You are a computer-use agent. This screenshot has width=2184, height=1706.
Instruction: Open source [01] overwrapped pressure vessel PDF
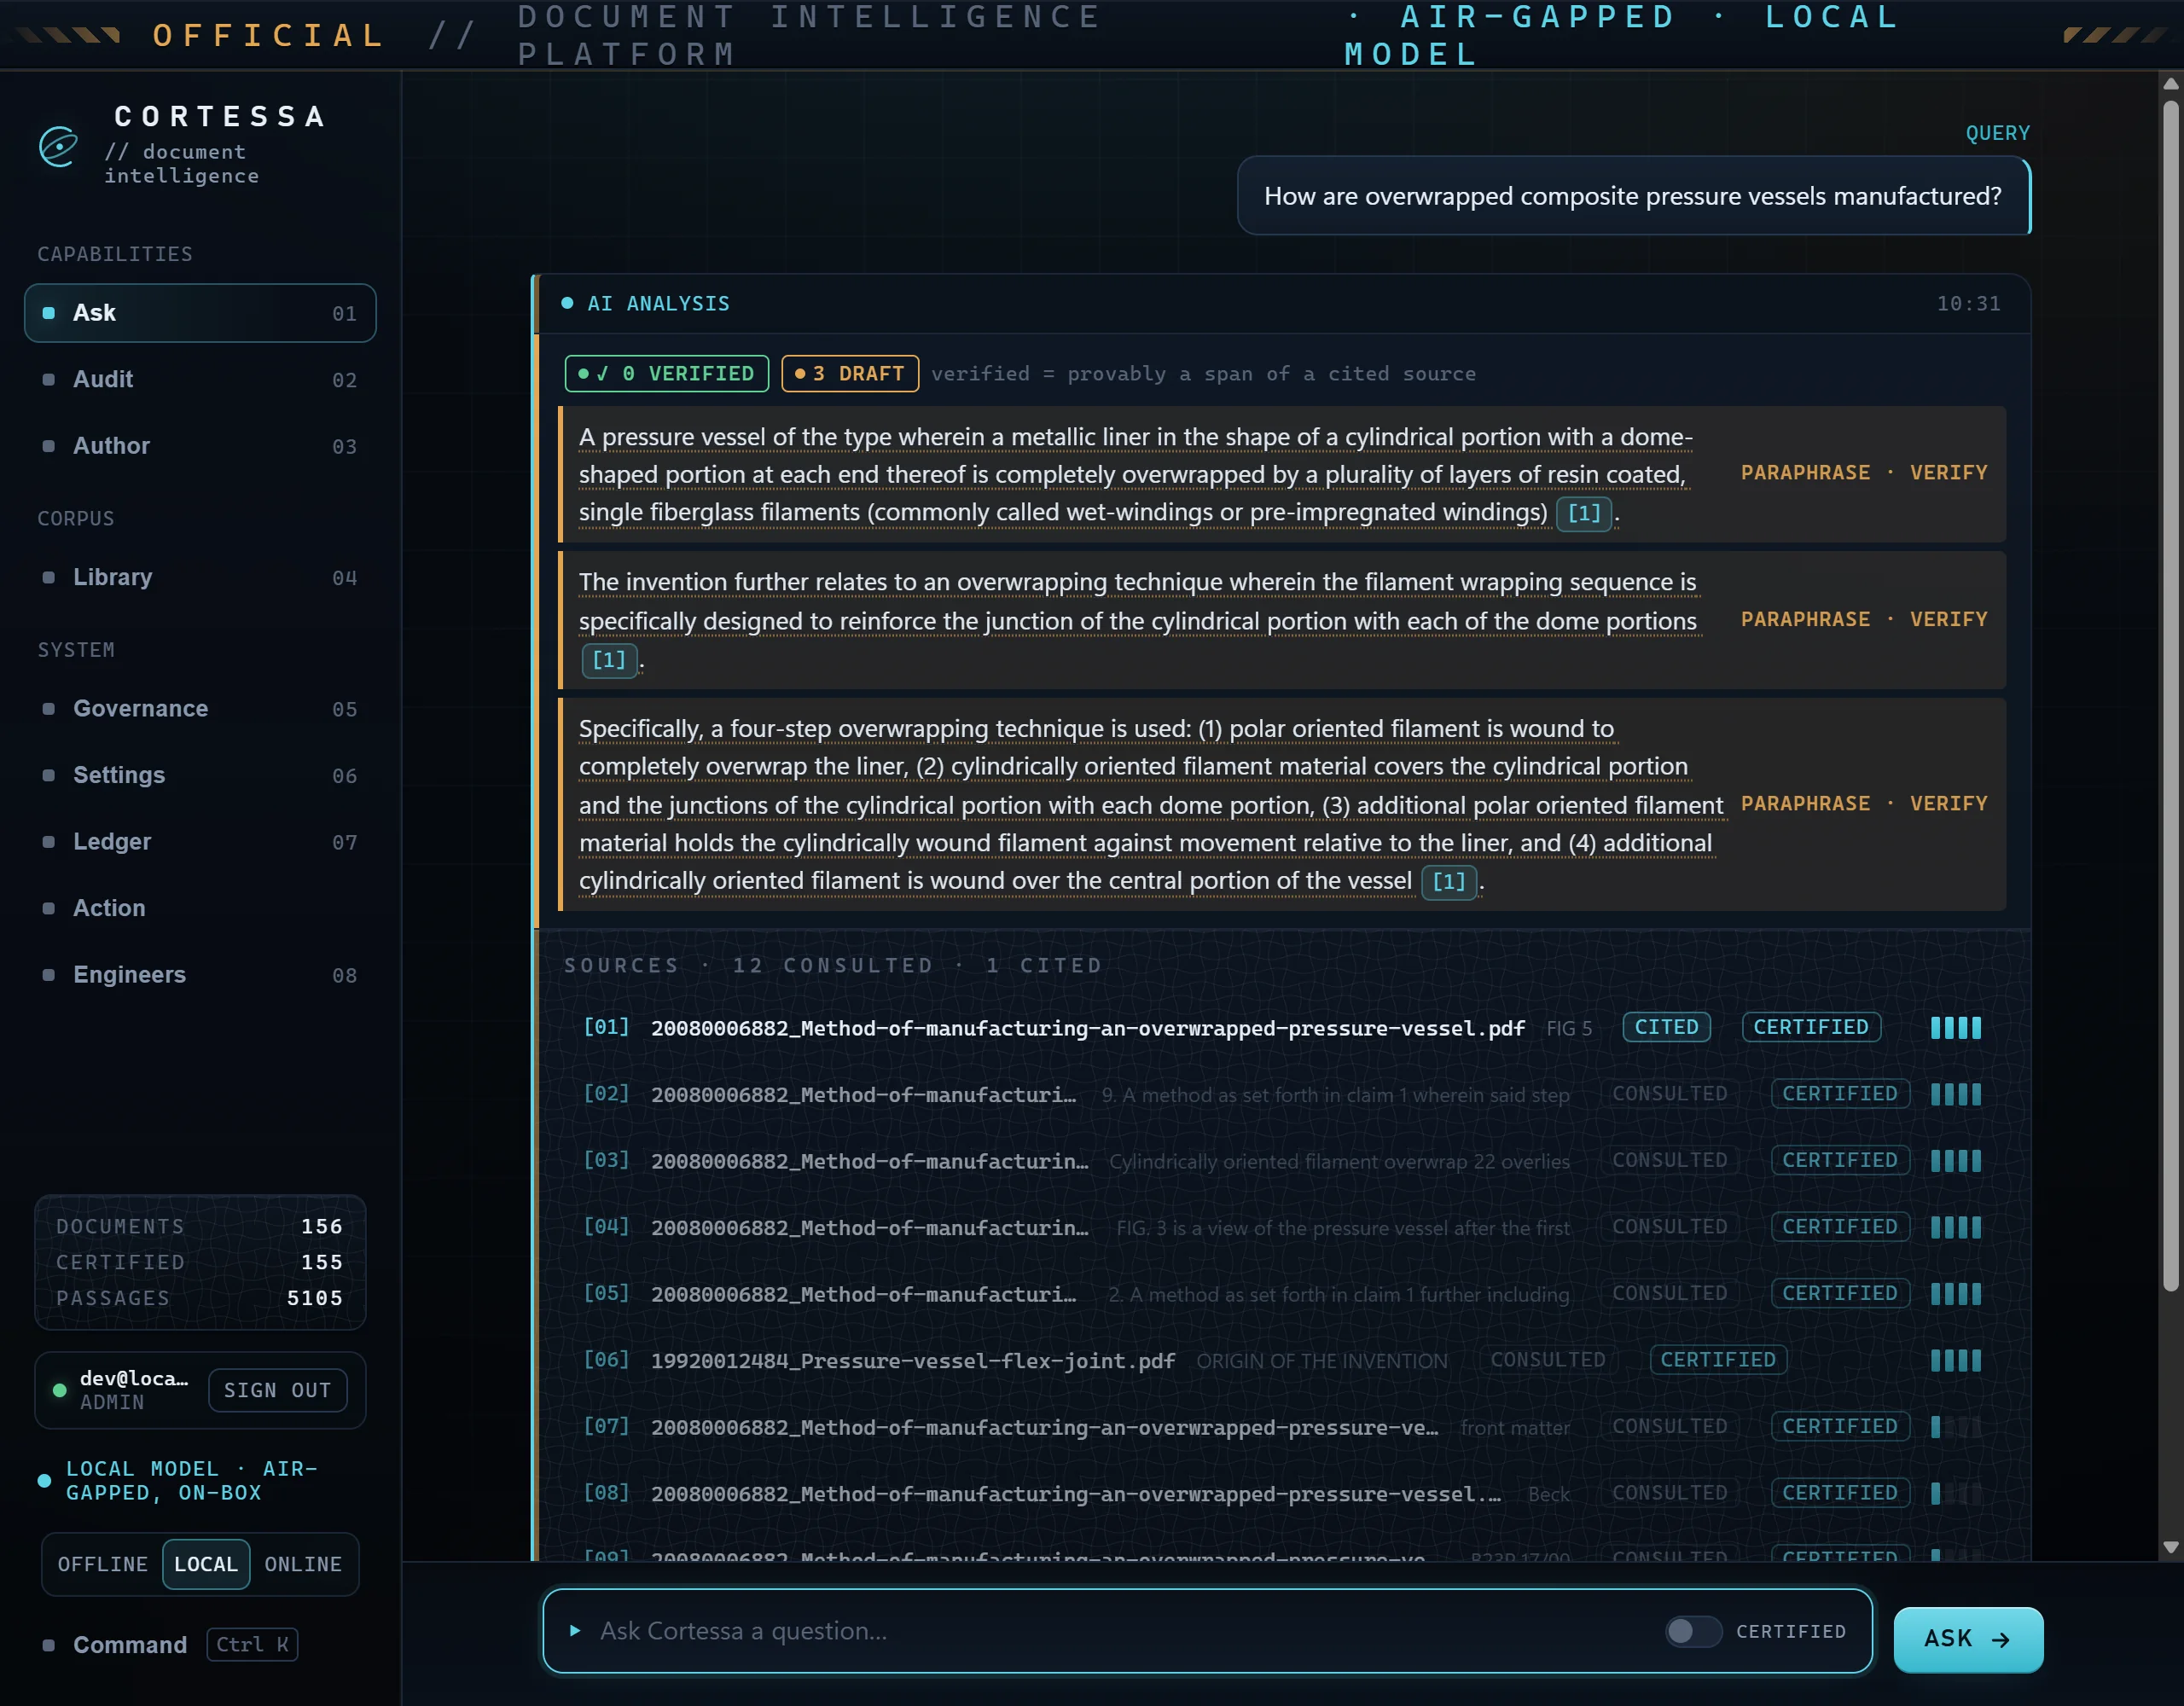click(x=1283, y=1028)
